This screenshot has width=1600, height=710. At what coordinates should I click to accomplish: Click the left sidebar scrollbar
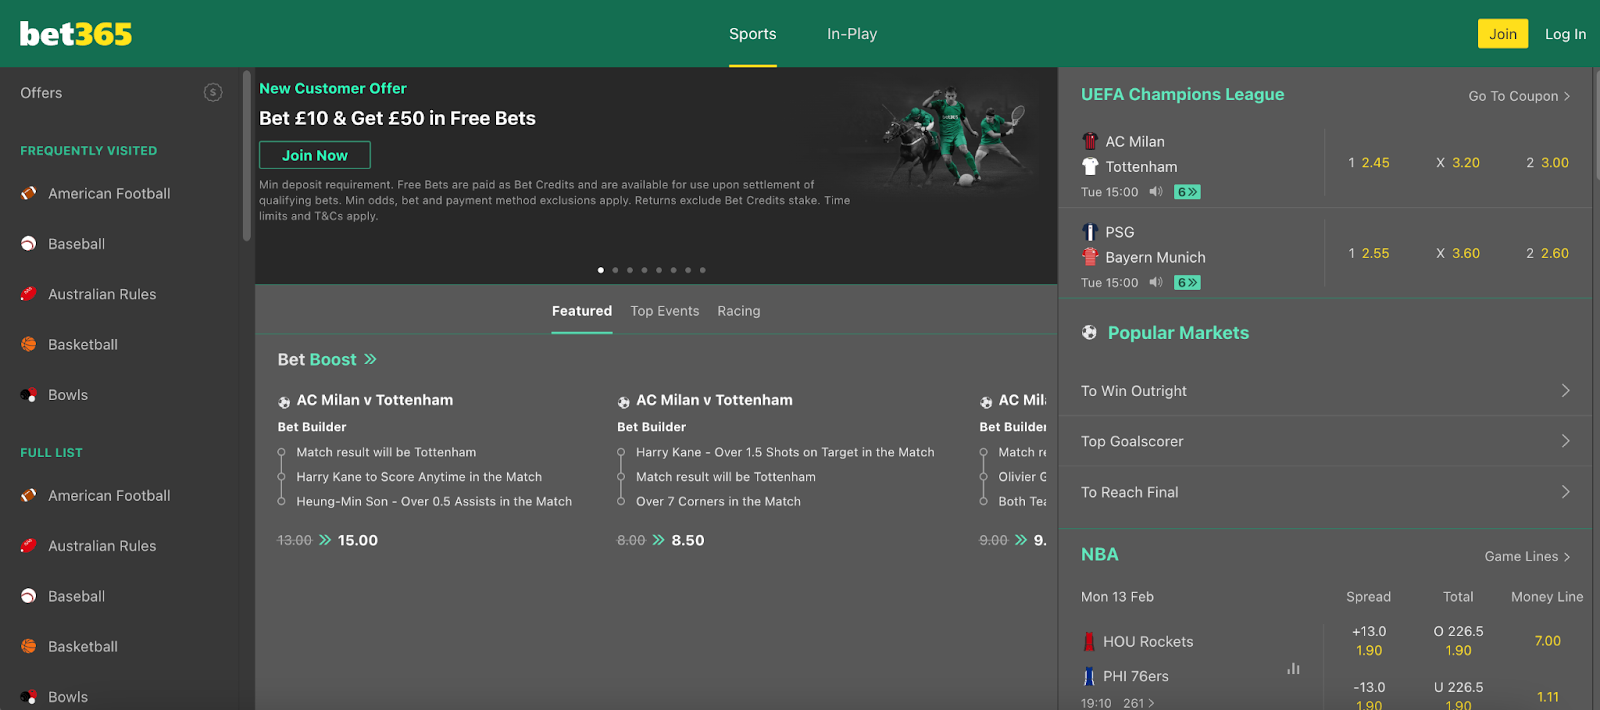pyautogui.click(x=247, y=155)
